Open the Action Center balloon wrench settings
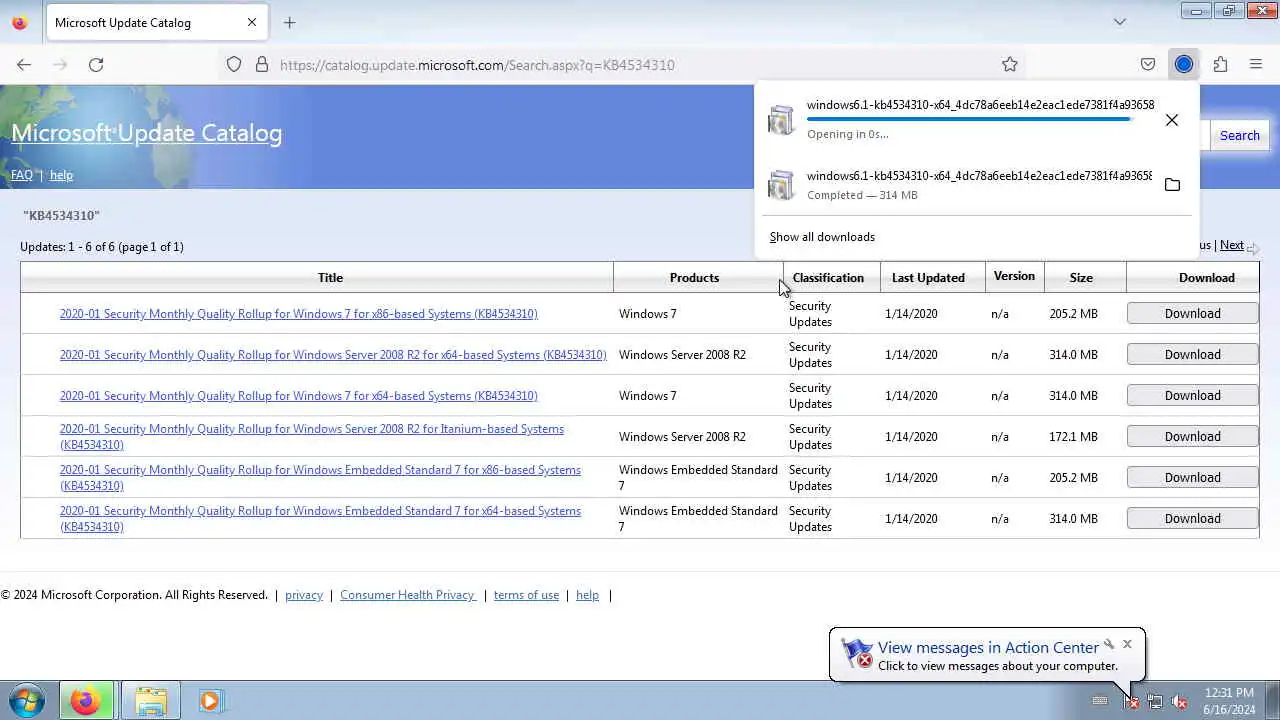The width and height of the screenshot is (1280, 720). coord(1108,644)
